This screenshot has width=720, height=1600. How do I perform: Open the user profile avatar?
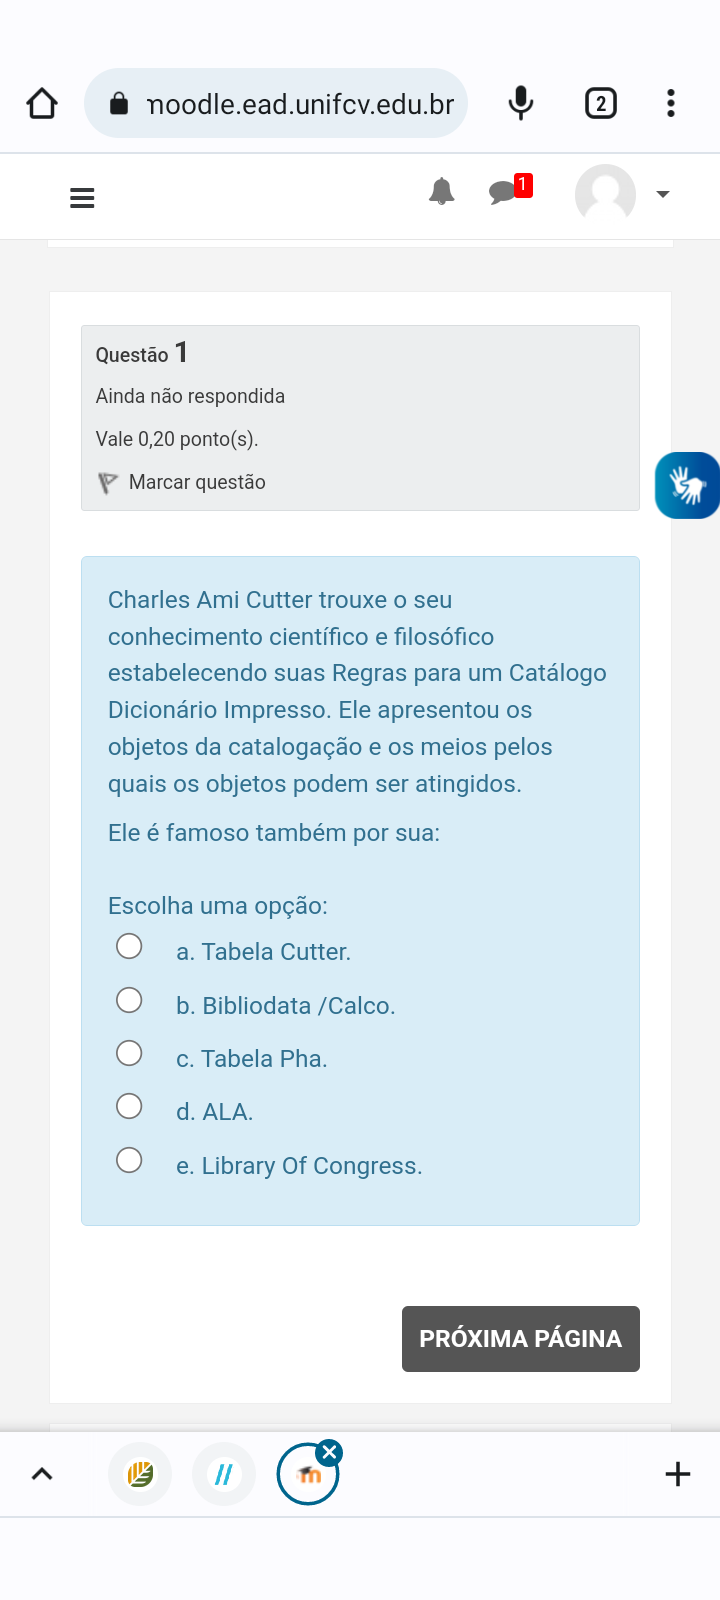(605, 194)
